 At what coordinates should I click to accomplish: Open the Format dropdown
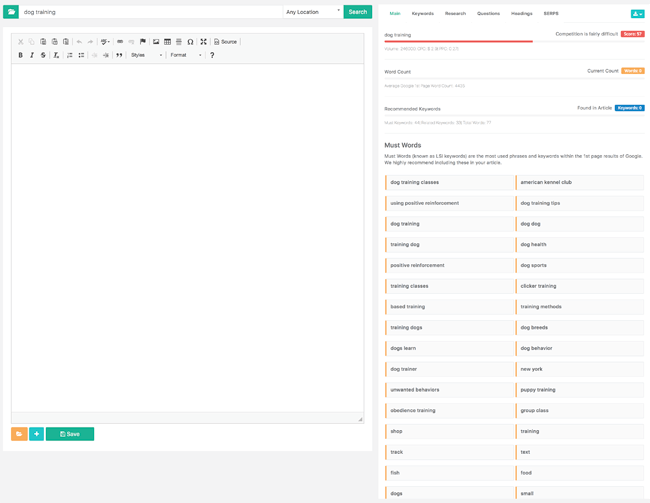[x=185, y=55]
